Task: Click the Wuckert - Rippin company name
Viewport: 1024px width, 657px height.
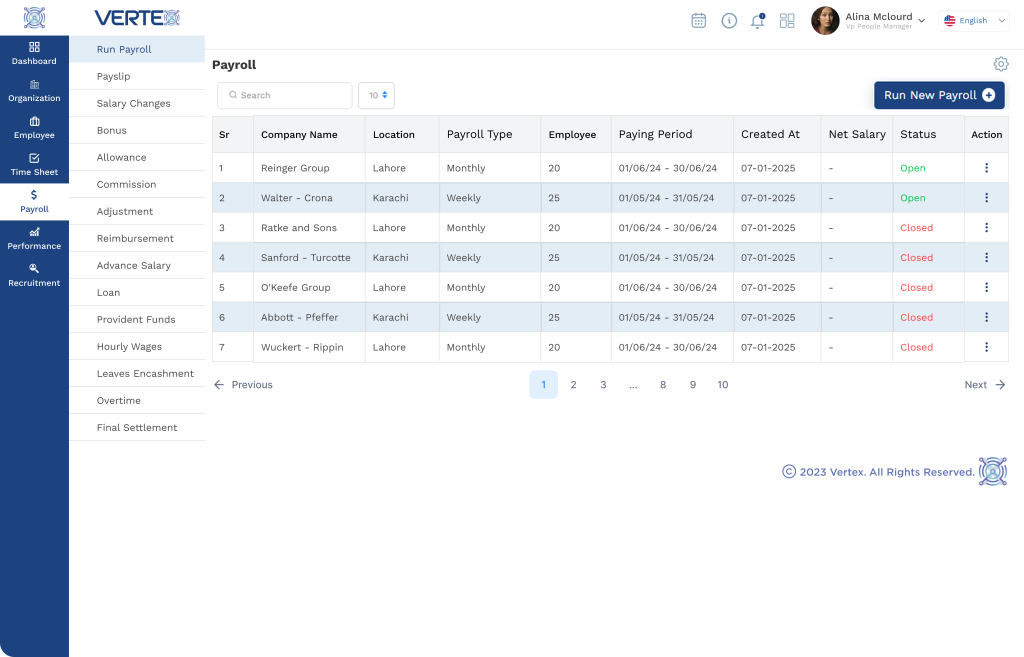Action: 302,347
